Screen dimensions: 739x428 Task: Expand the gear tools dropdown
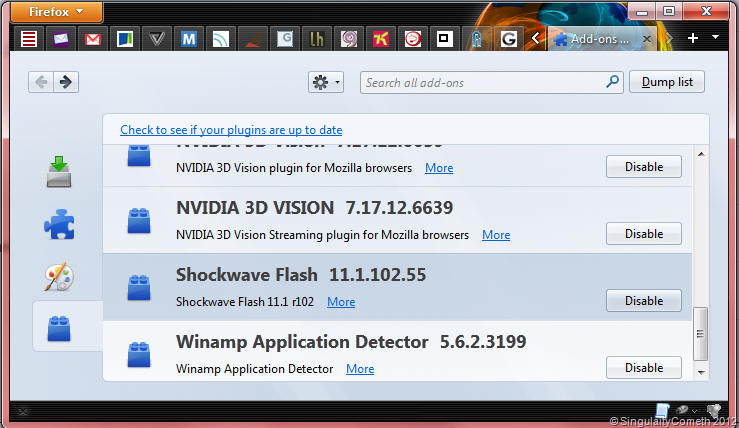click(x=326, y=82)
